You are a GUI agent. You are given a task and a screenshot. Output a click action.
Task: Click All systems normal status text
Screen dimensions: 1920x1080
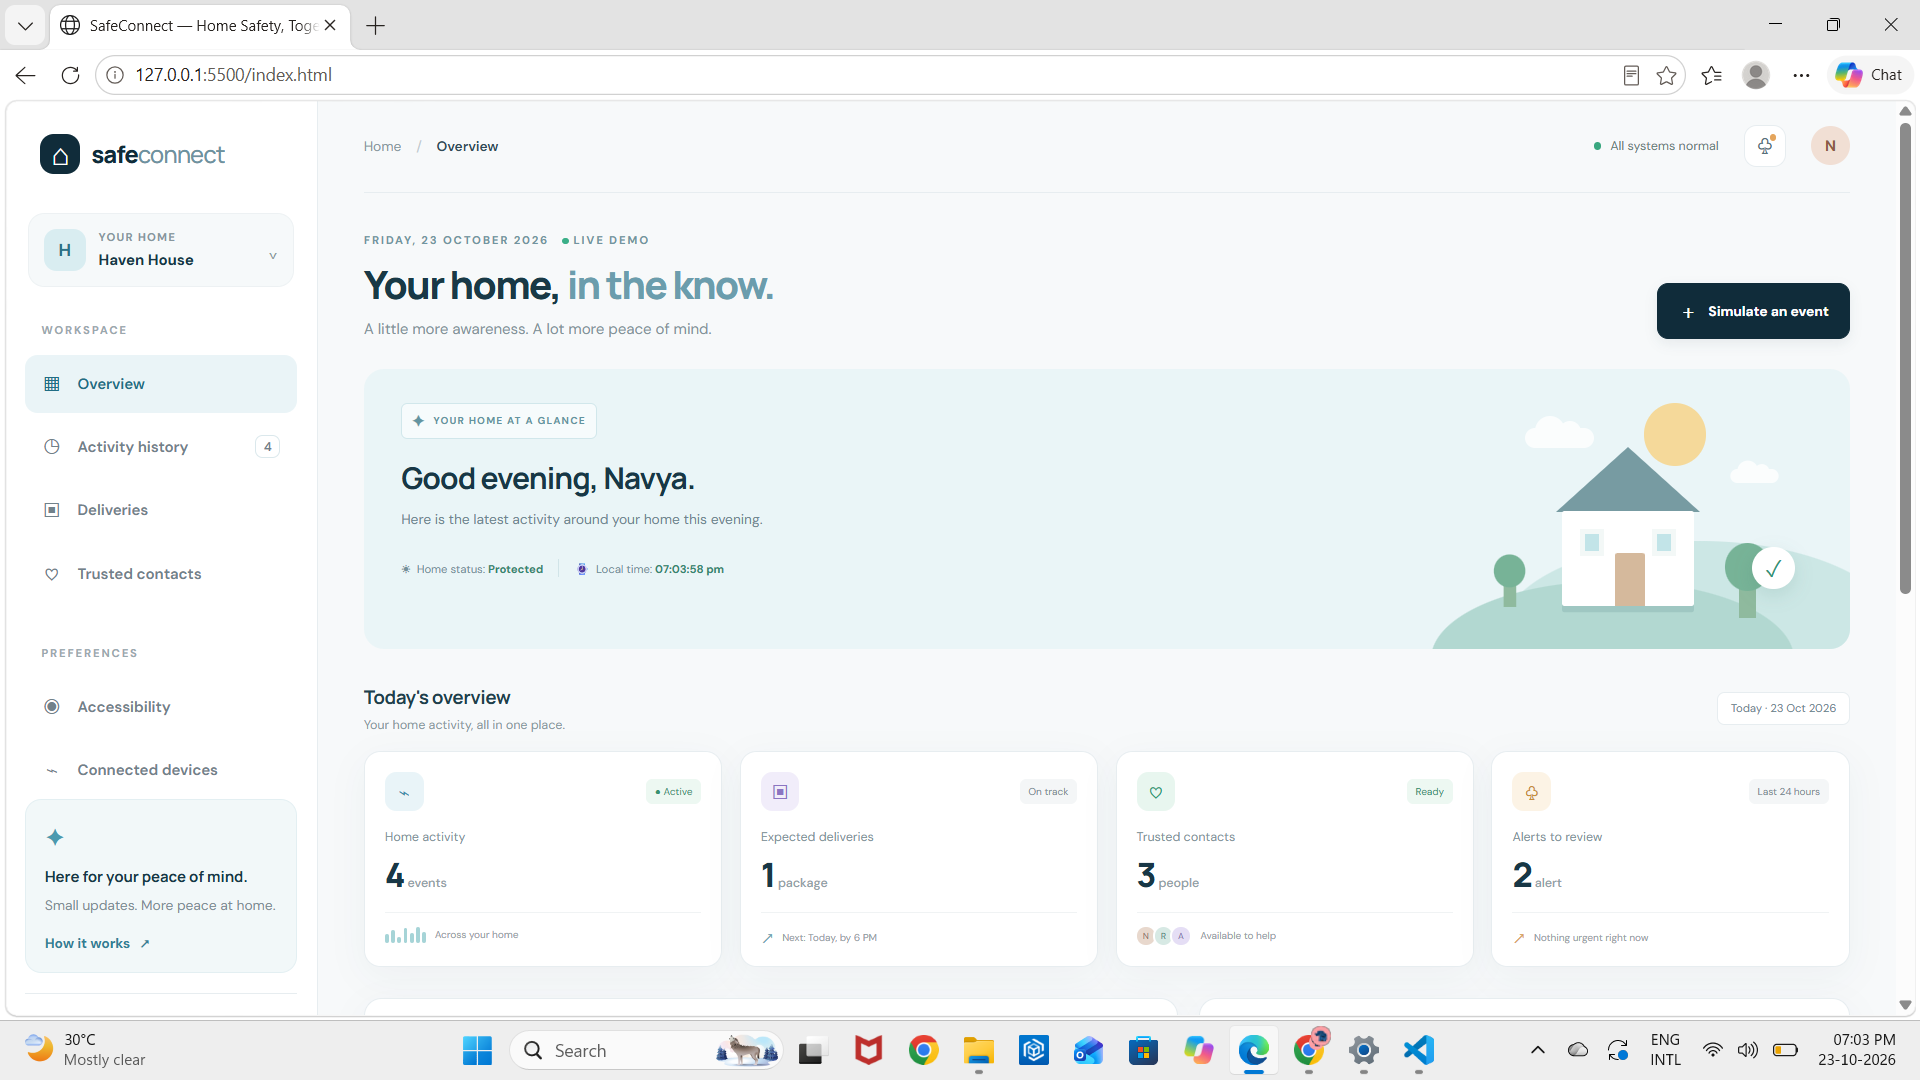(x=1664, y=146)
